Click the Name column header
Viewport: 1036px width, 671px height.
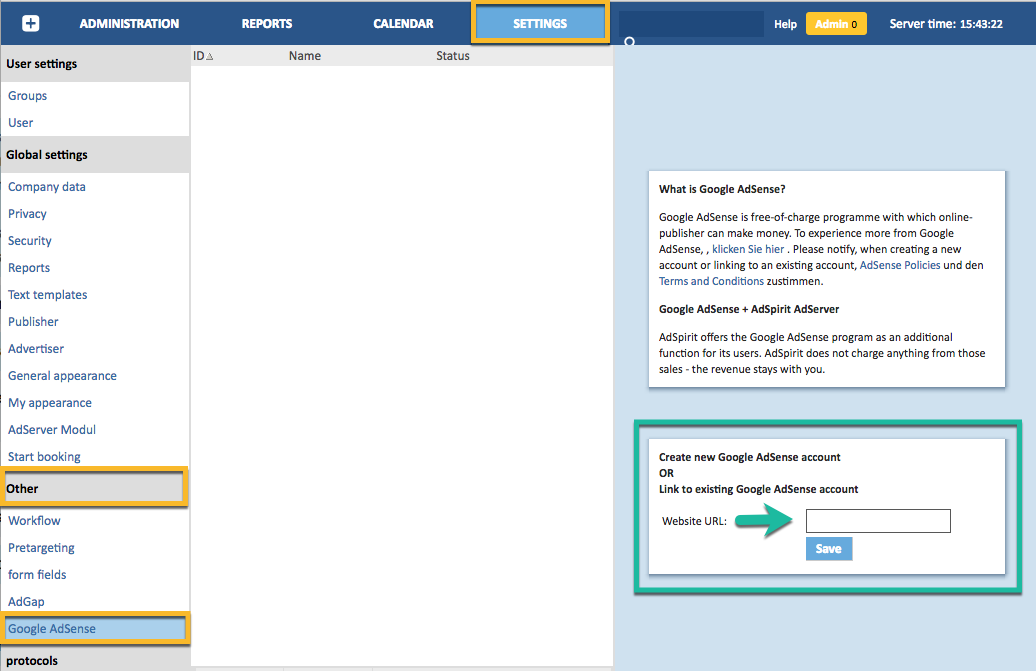point(305,56)
